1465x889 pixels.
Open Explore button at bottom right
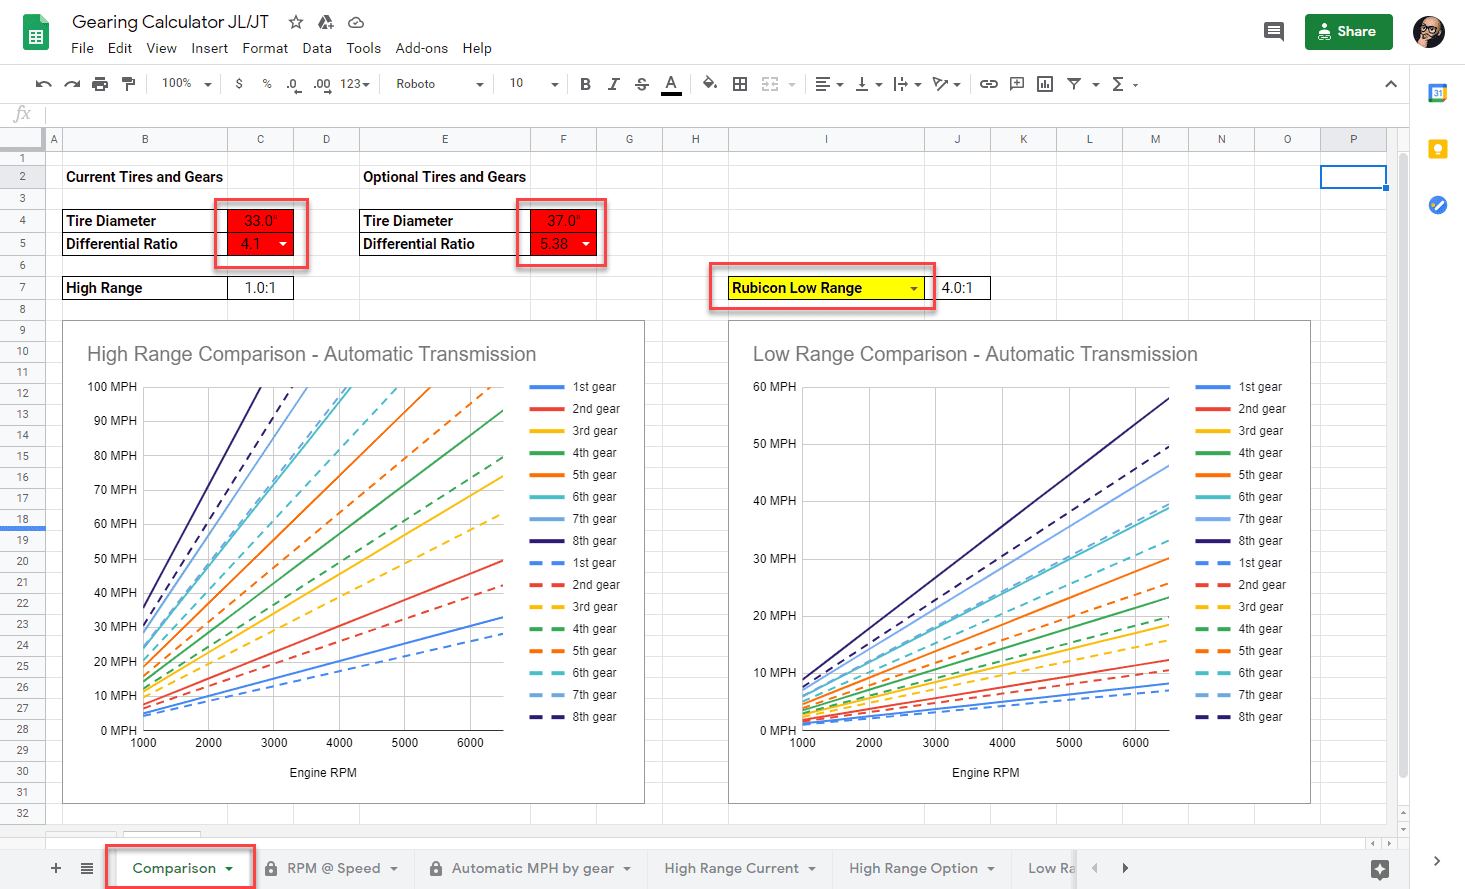click(x=1380, y=869)
